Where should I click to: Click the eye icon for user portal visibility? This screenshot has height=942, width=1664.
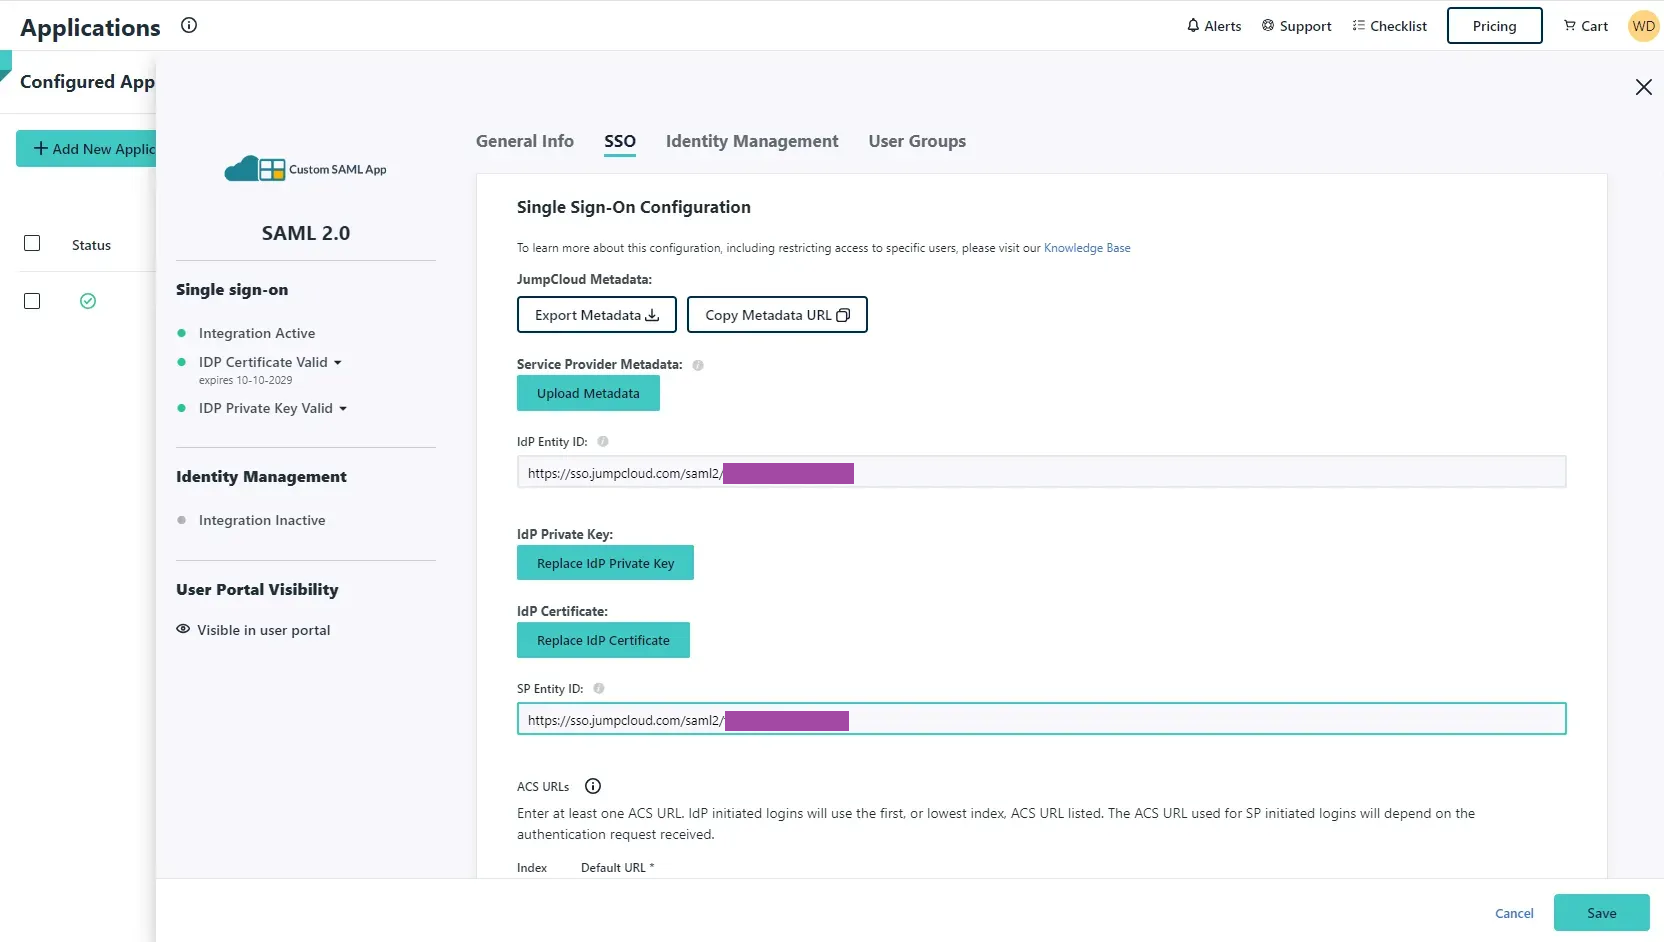coord(183,629)
